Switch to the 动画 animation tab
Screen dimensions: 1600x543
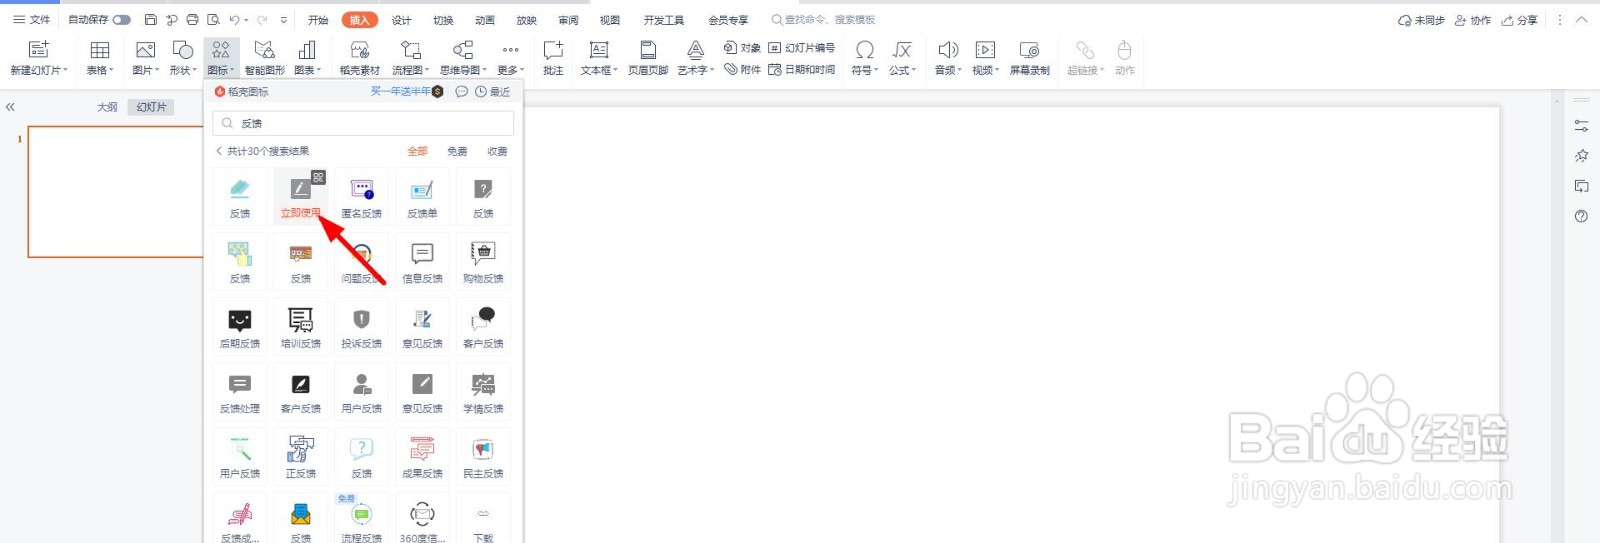click(x=485, y=20)
